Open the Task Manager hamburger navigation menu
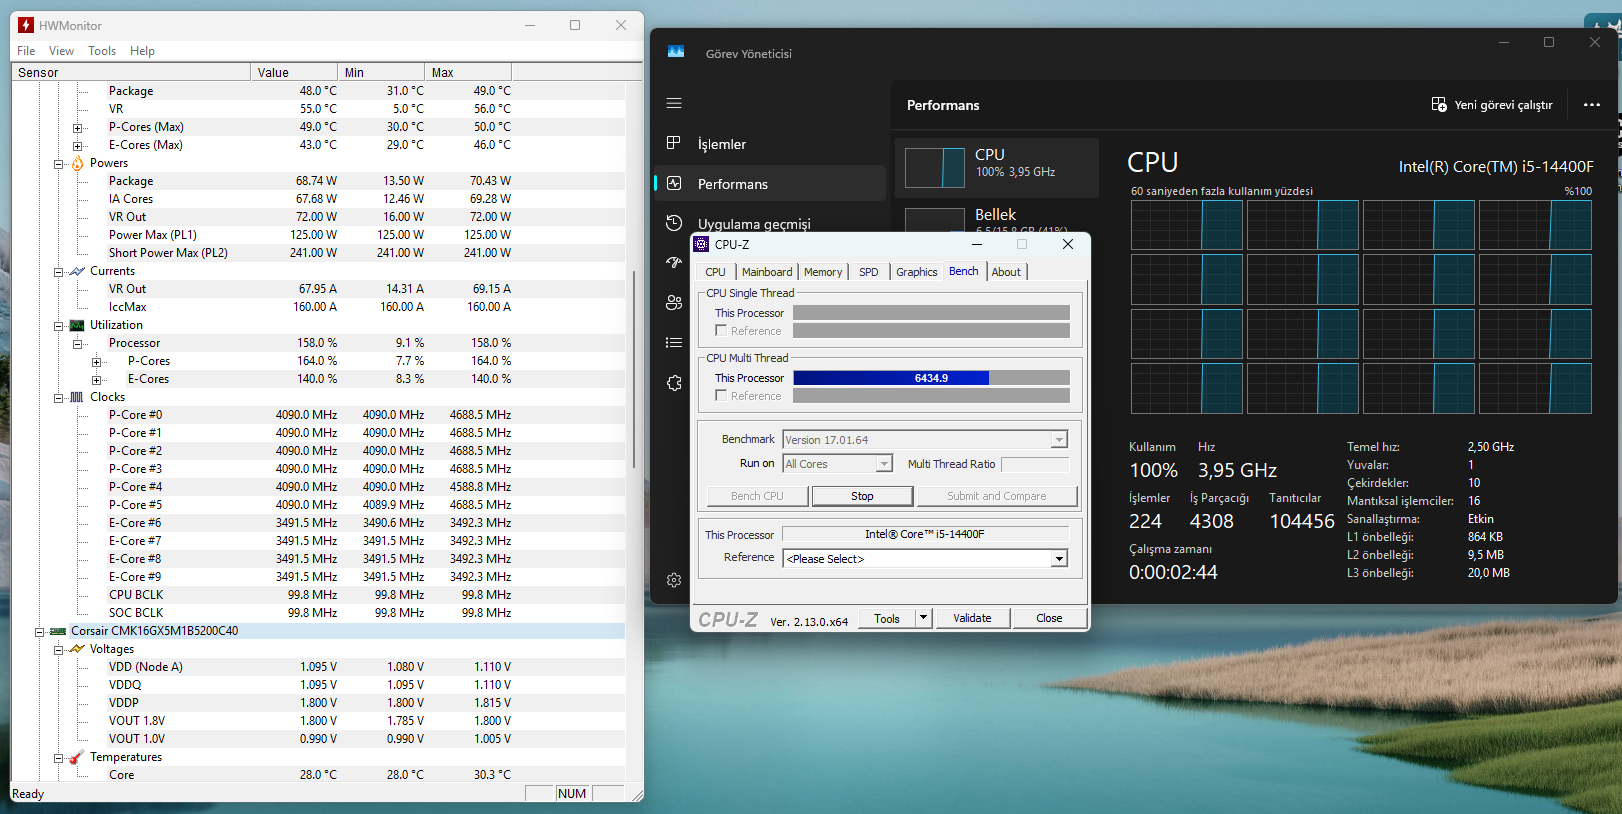Viewport: 1622px width, 814px height. pos(674,103)
